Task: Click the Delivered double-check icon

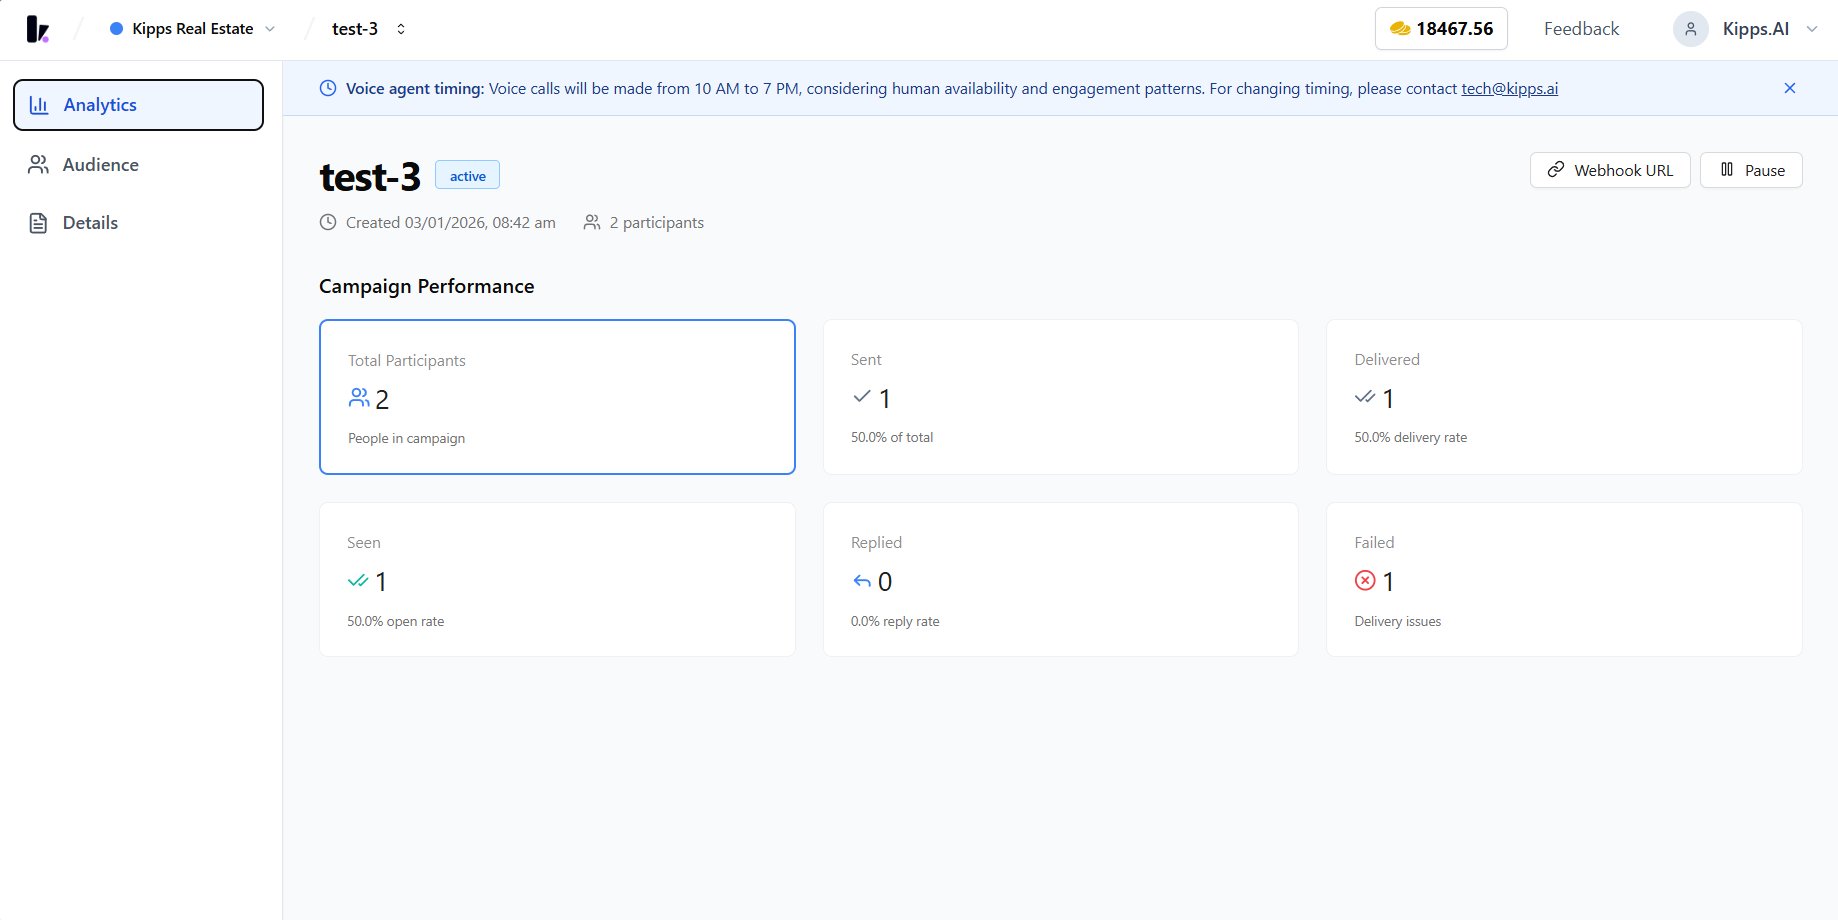Action: 1365,397
